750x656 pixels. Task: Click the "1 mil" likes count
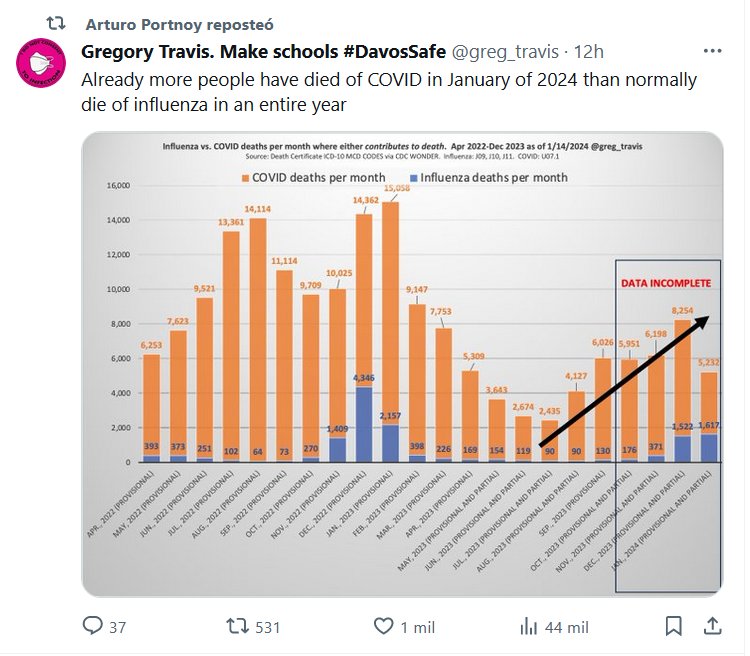pos(419,627)
